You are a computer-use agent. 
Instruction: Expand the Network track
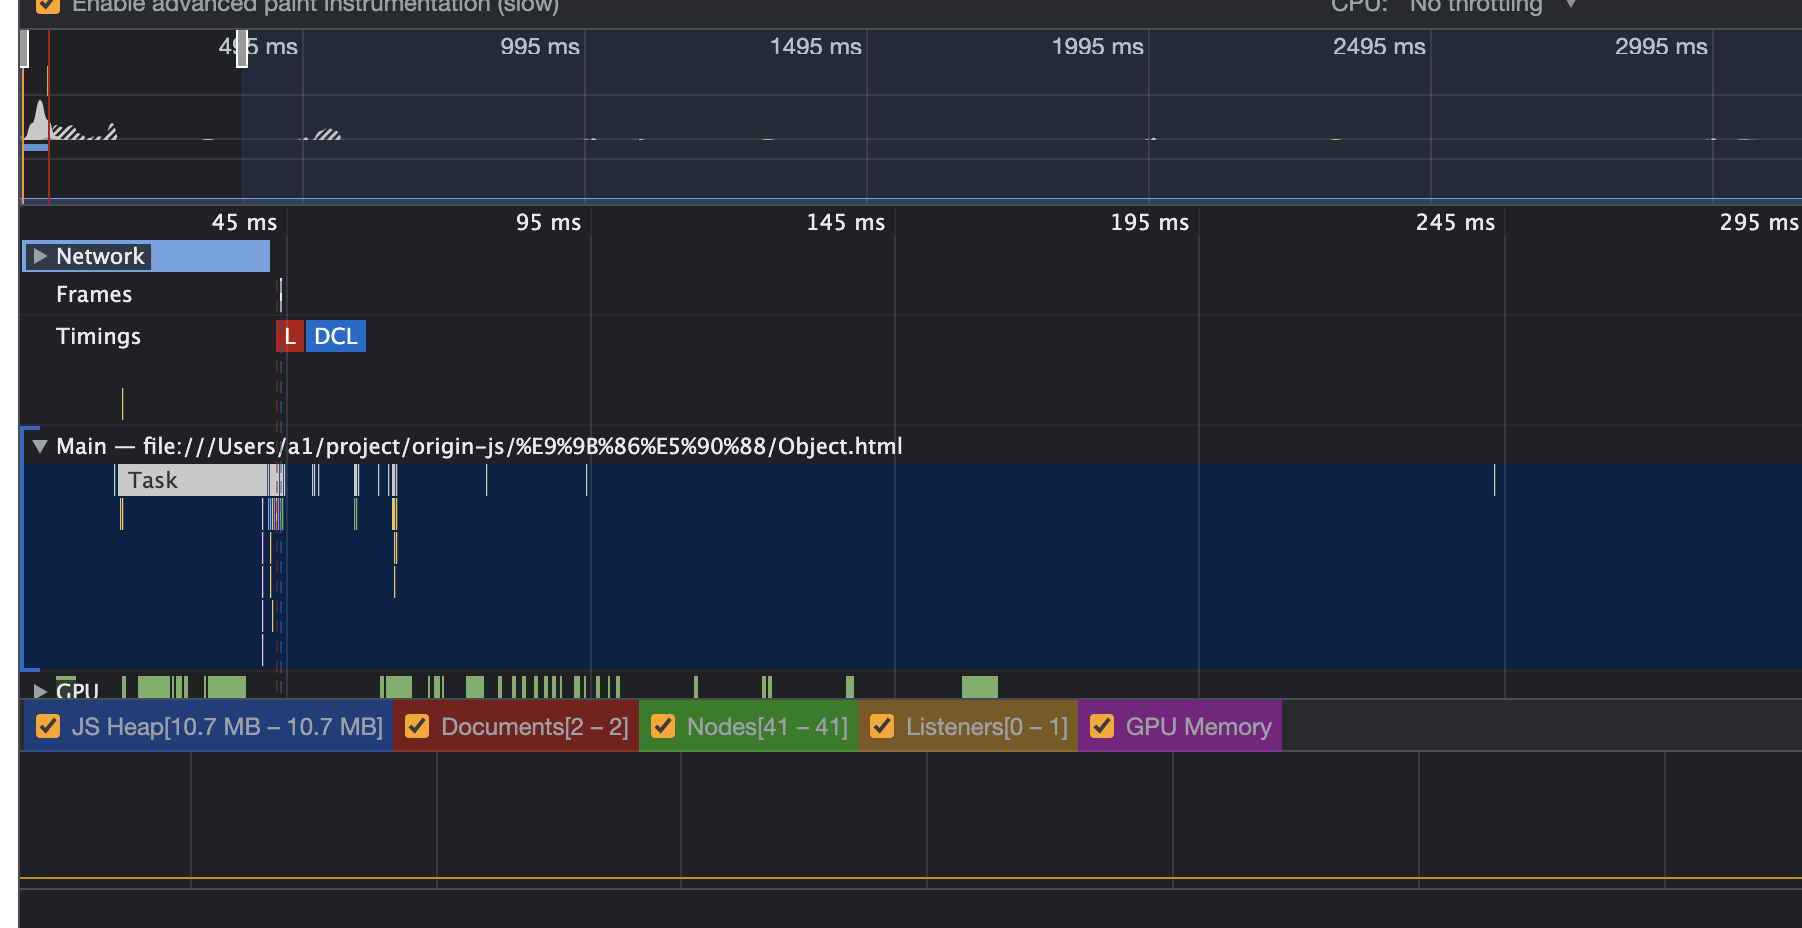(40, 256)
